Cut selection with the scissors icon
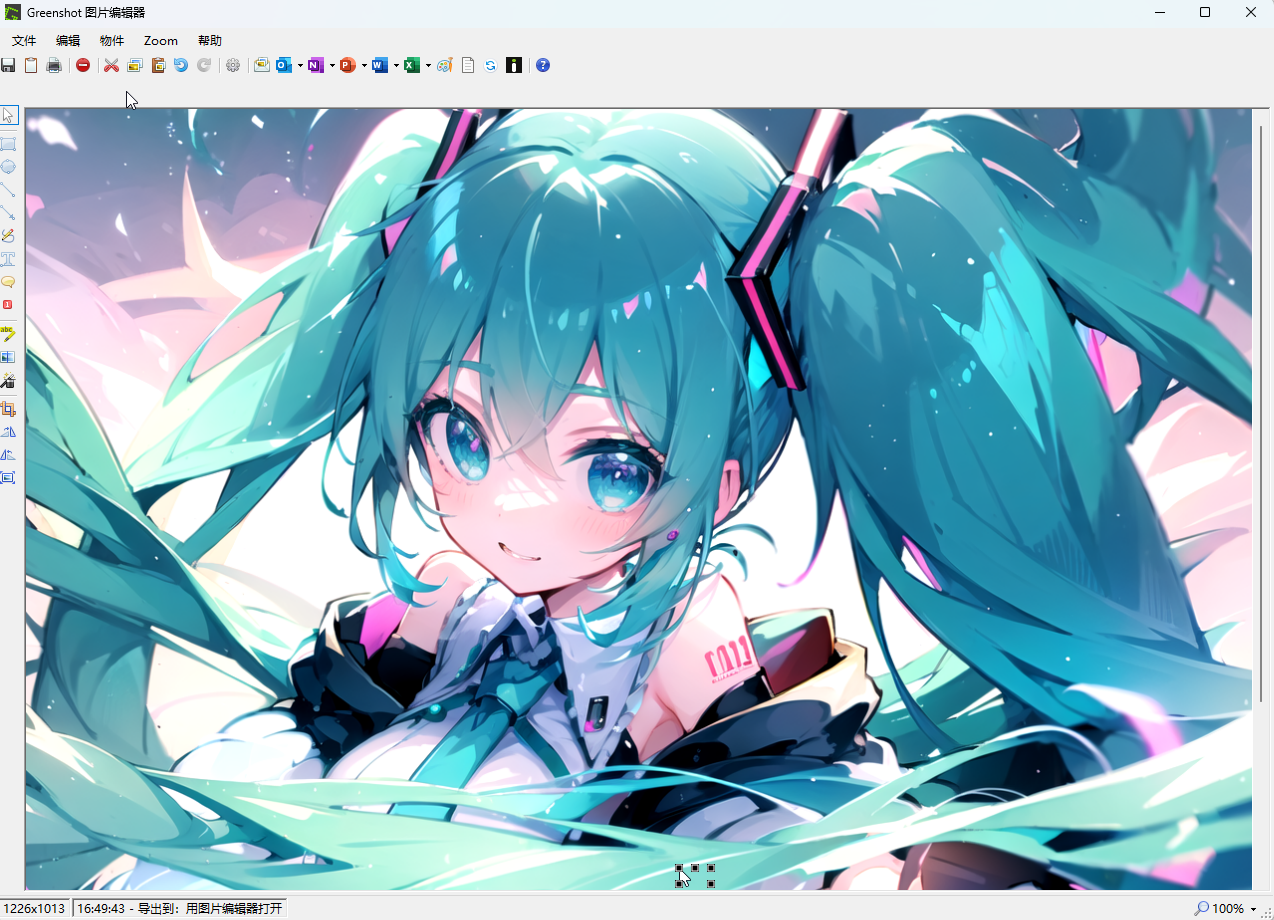Screen dimensions: 1274x920 pos(111,65)
